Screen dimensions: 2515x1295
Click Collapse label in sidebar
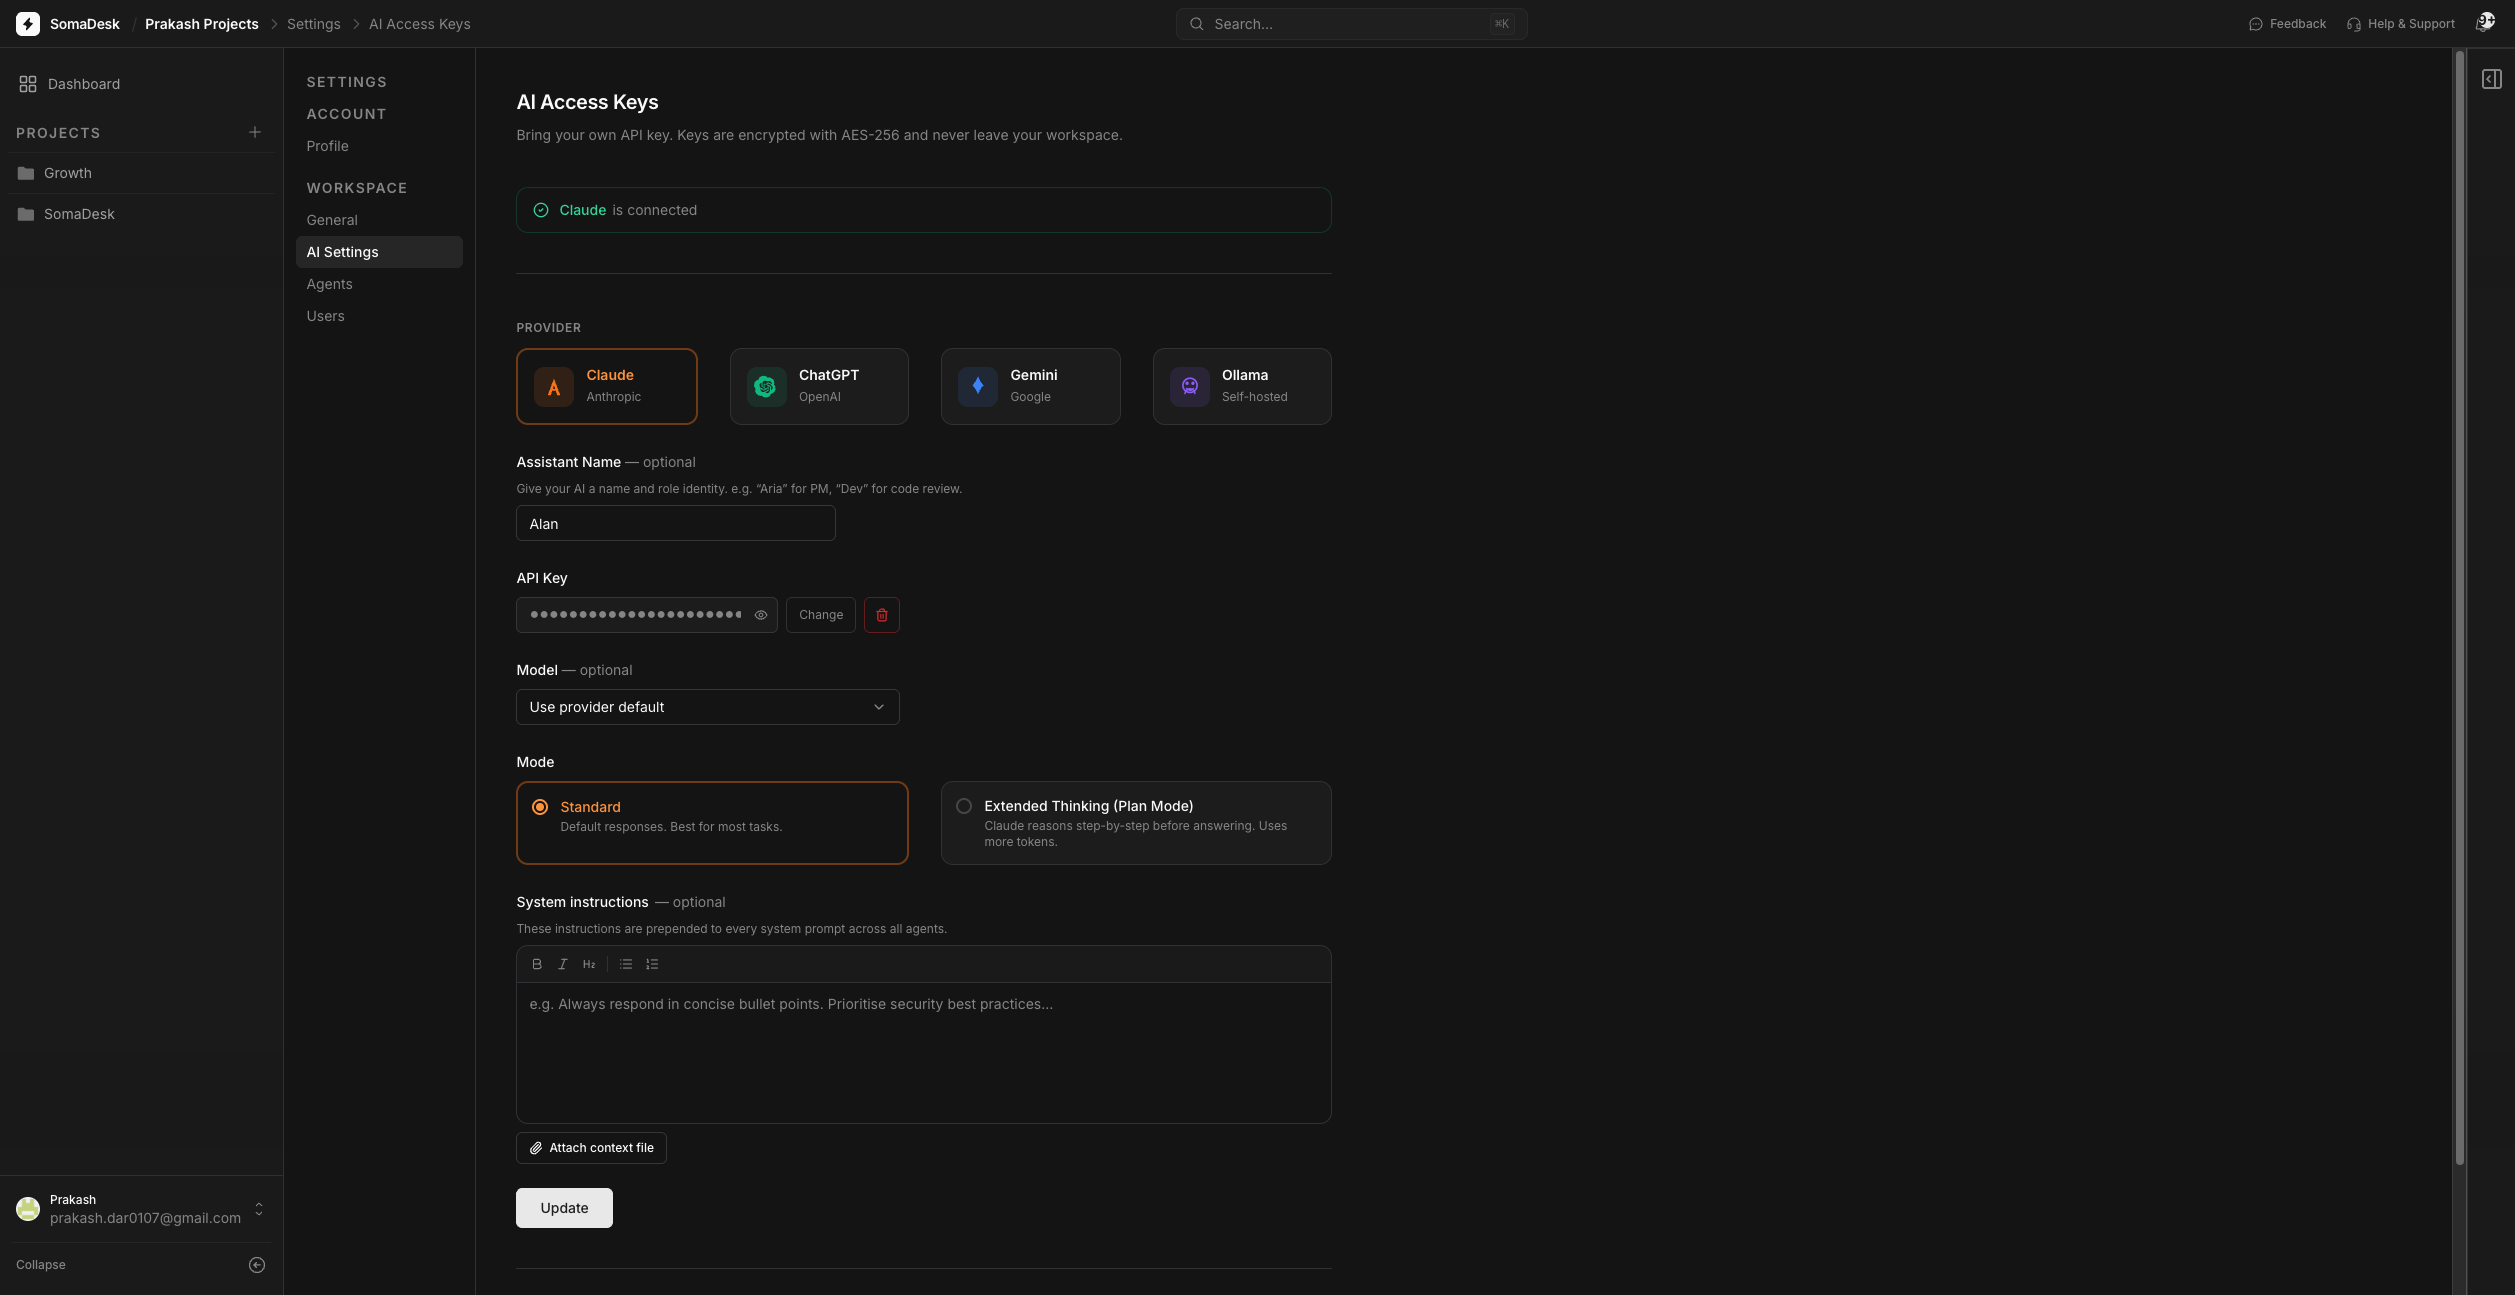pyautogui.click(x=41, y=1265)
